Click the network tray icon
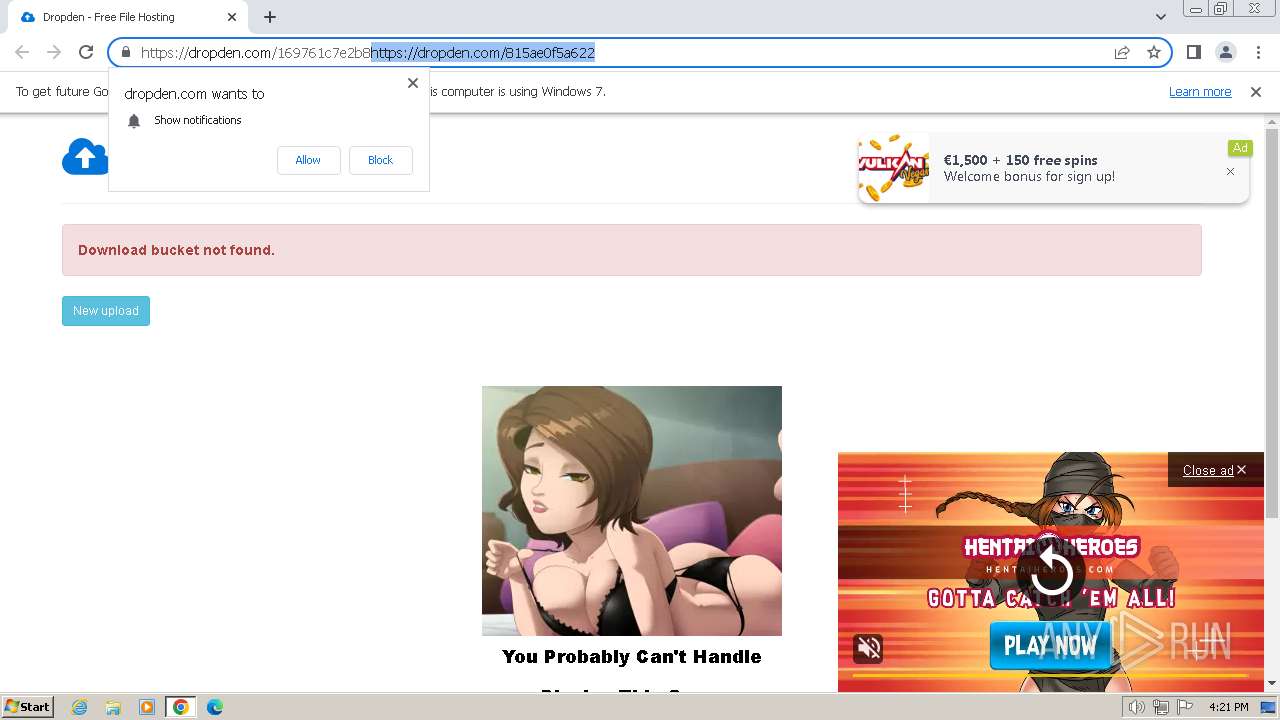 (x=1160, y=707)
